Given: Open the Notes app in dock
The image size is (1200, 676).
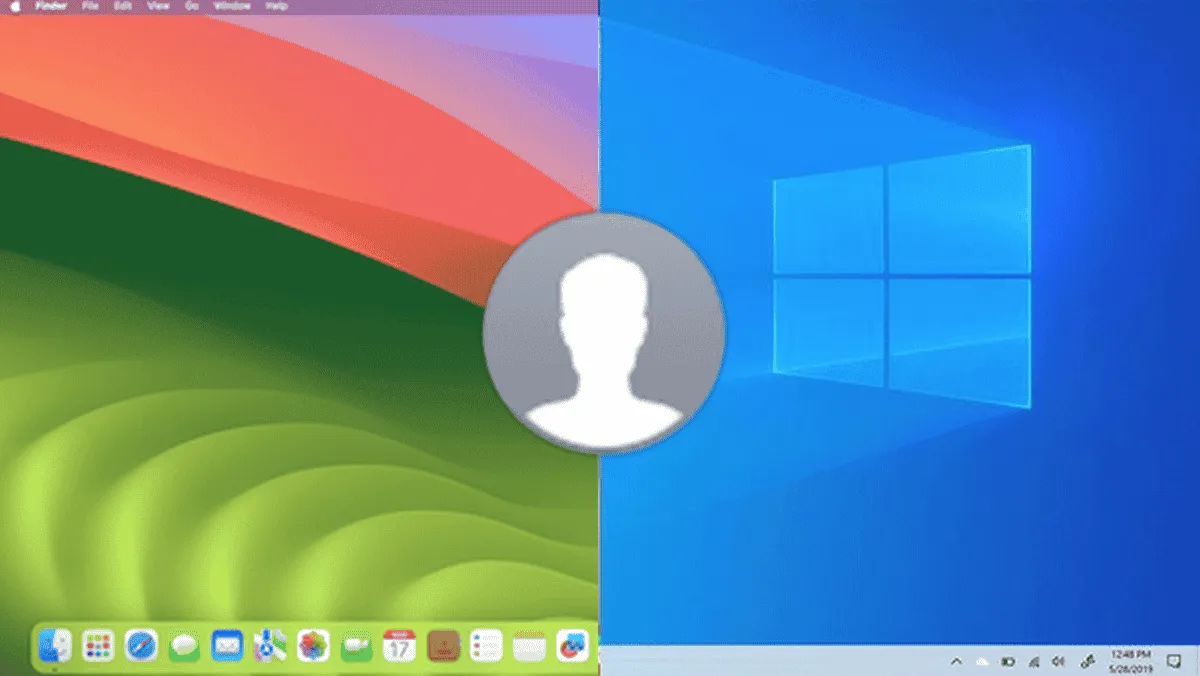Looking at the screenshot, I should click(x=529, y=647).
